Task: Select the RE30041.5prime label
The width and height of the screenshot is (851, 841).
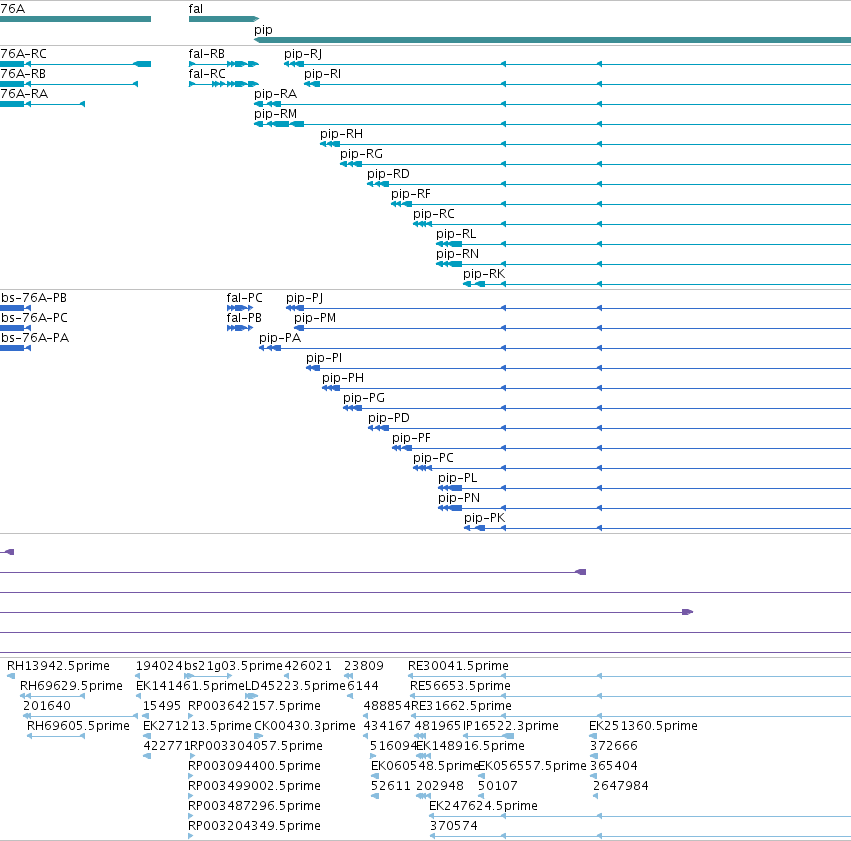Action: (458, 666)
